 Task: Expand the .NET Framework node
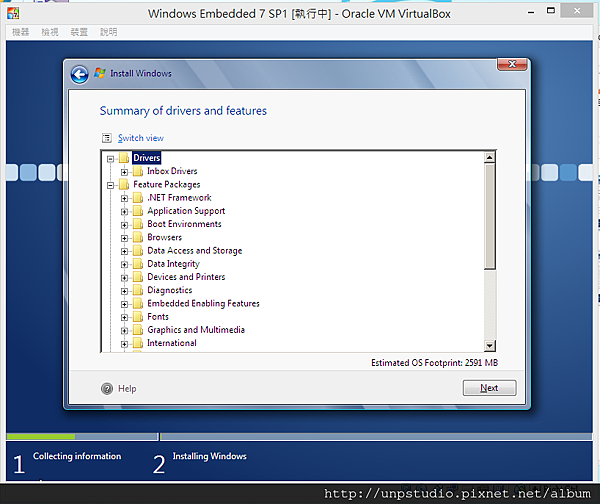click(x=124, y=198)
